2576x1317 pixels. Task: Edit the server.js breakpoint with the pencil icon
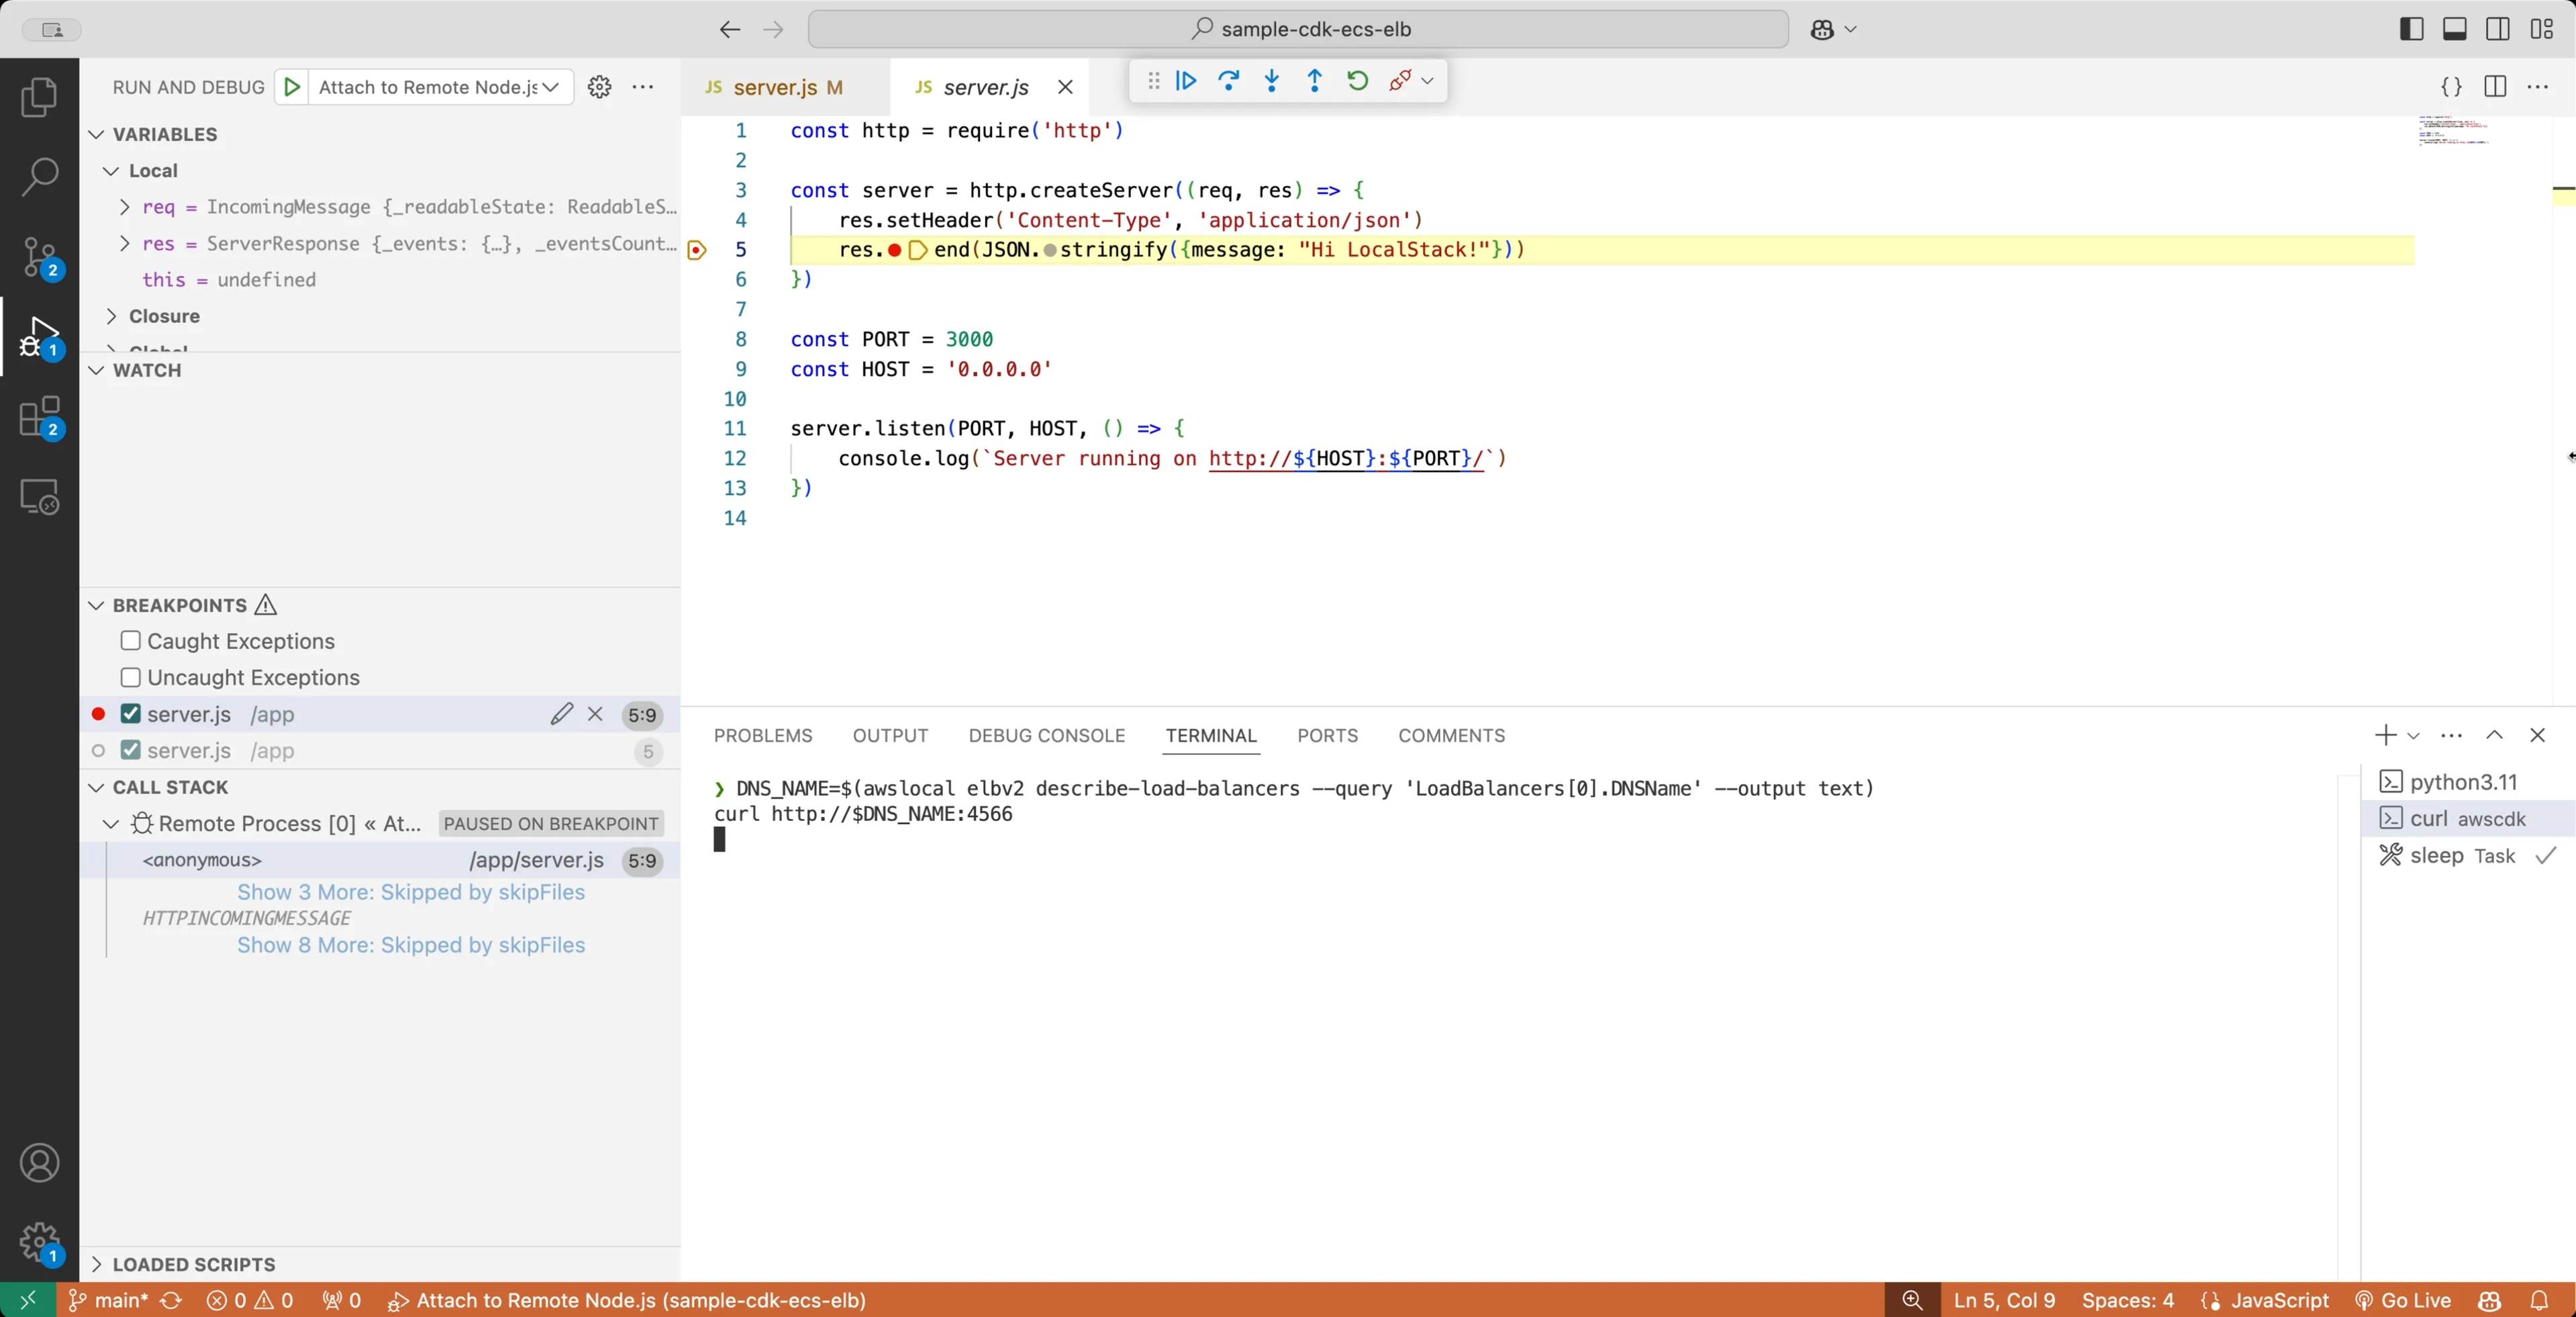(563, 715)
